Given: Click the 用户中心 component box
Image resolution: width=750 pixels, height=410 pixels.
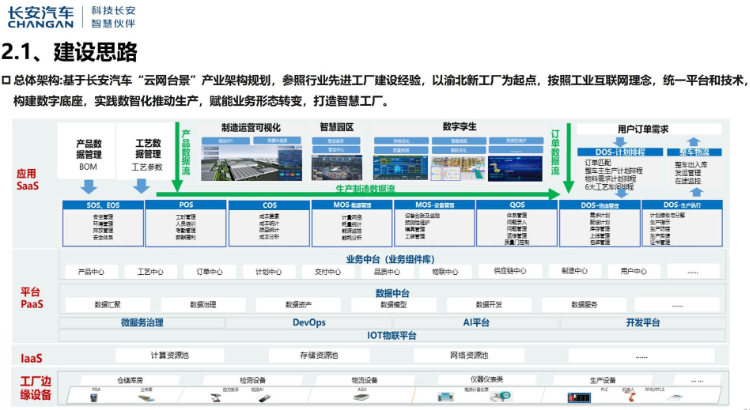Looking at the screenshot, I should (634, 271).
